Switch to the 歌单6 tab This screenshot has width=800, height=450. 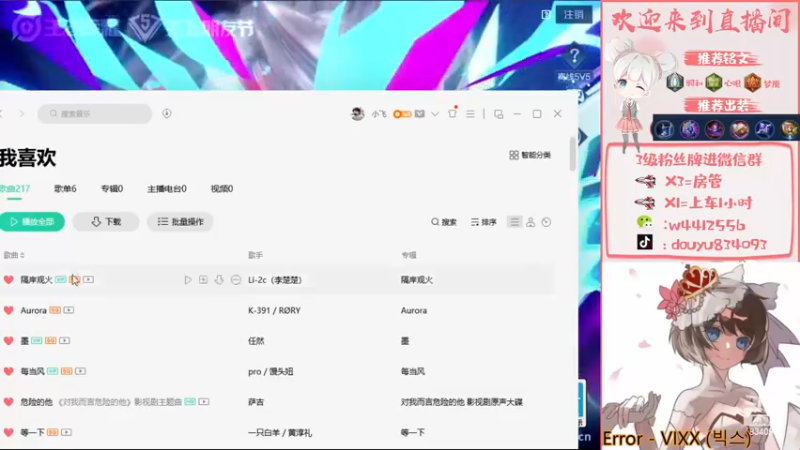point(65,189)
